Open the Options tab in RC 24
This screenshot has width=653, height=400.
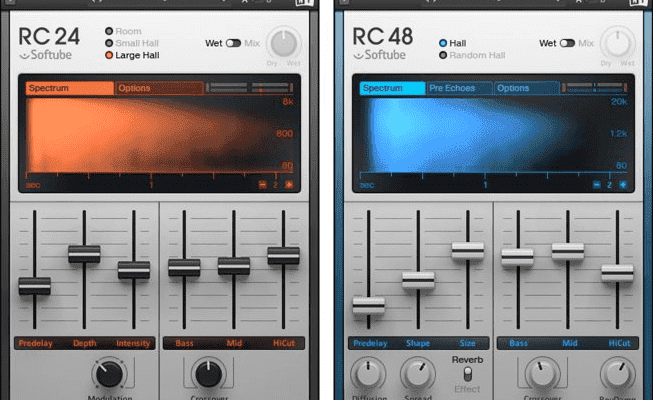[x=157, y=88]
